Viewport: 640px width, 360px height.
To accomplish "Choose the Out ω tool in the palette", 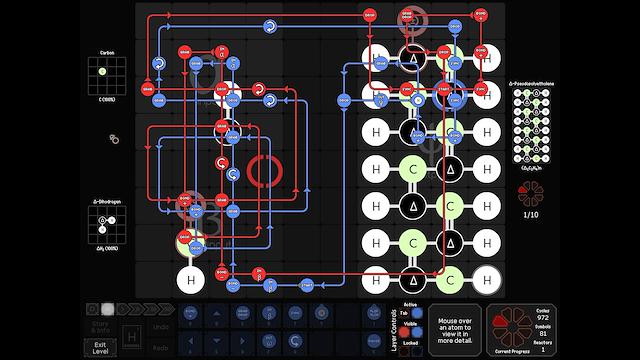I will click(269, 341).
